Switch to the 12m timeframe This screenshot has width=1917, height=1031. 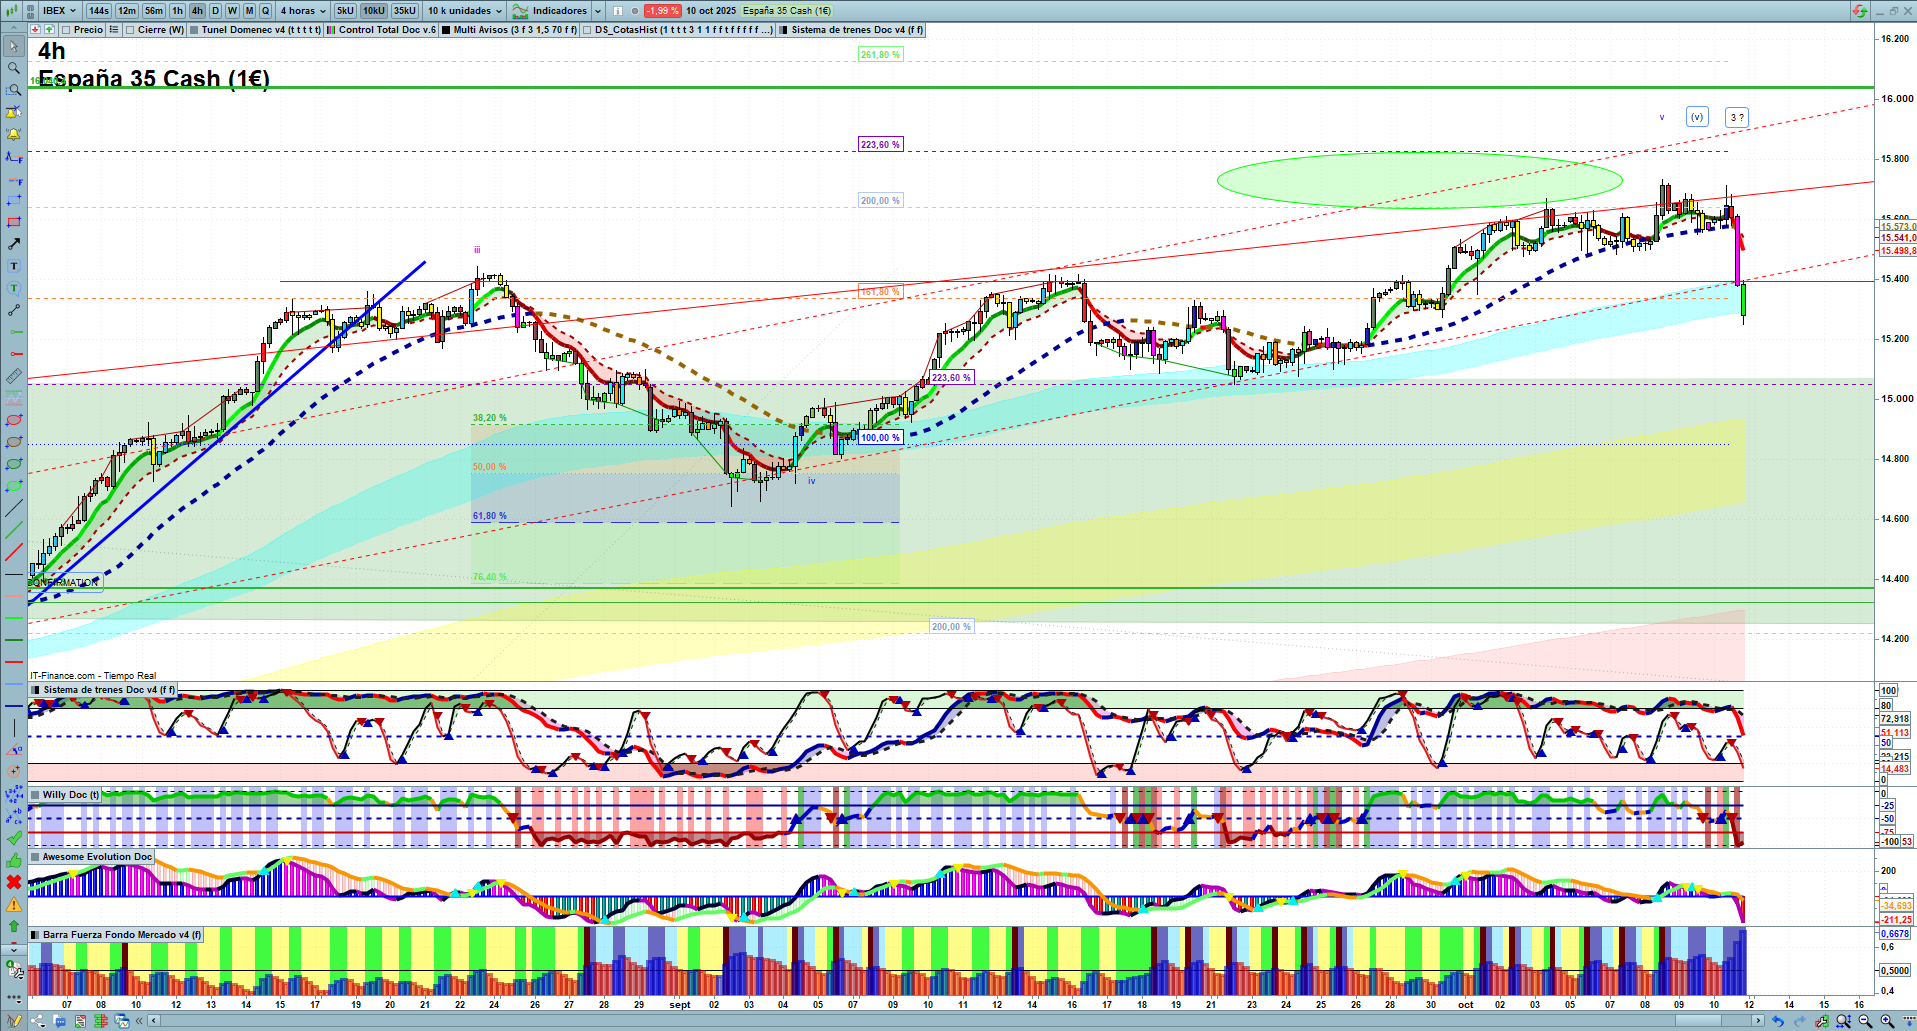[x=127, y=11]
